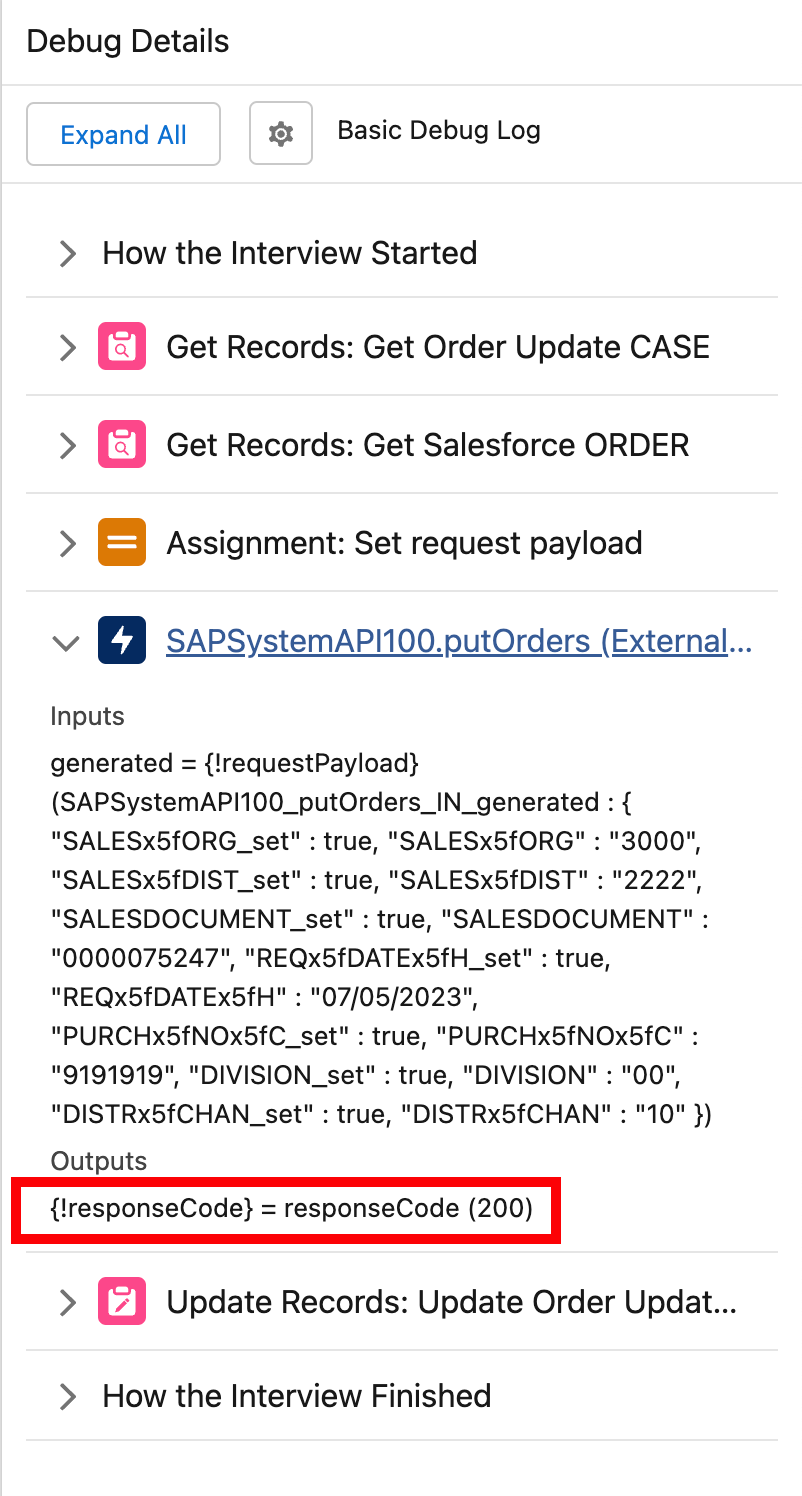Click the Get Salesforce ORDER records icon
Image resolution: width=802 pixels, height=1496 pixels.
pyautogui.click(x=122, y=445)
